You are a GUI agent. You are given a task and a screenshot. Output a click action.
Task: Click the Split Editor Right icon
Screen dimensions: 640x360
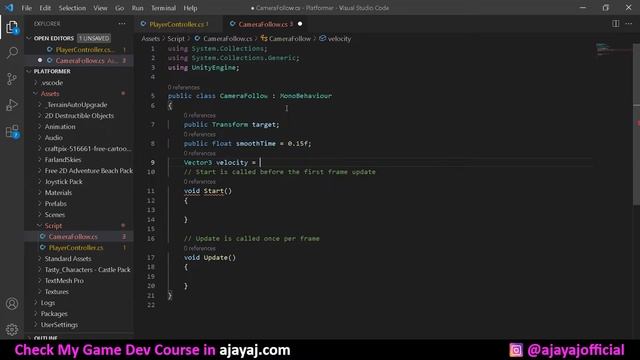tap(616, 24)
